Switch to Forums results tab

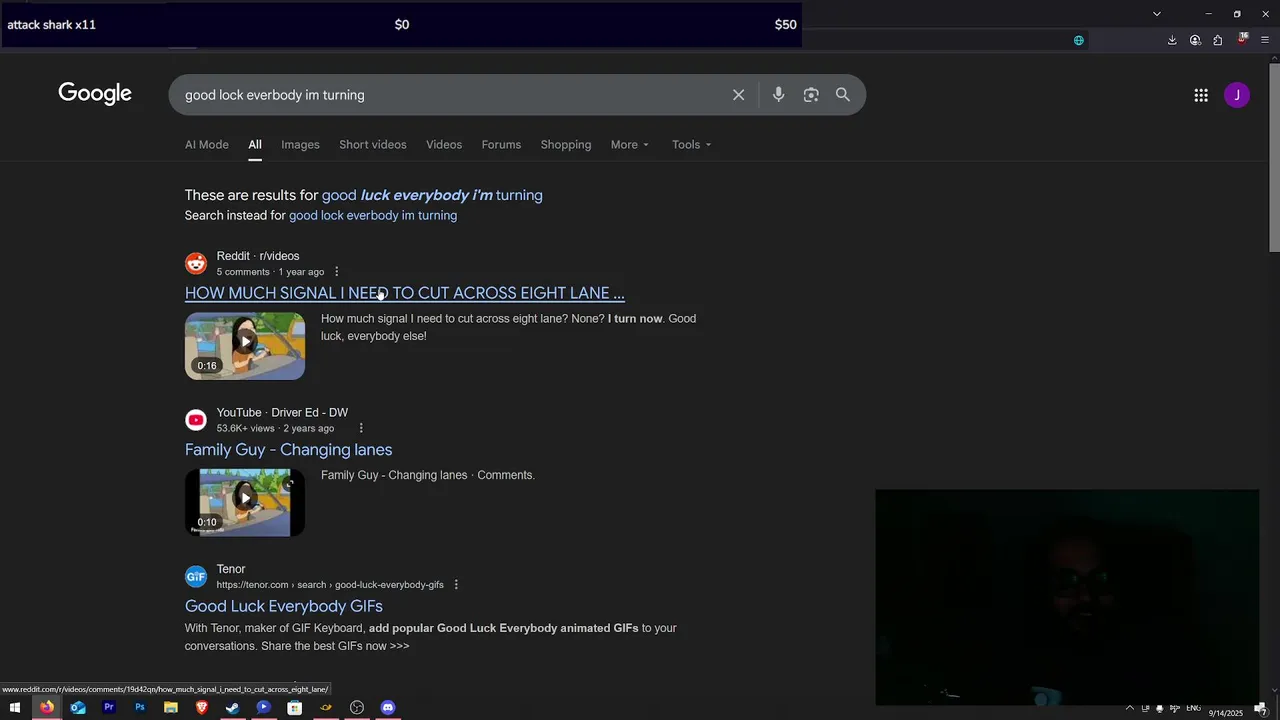click(x=501, y=145)
